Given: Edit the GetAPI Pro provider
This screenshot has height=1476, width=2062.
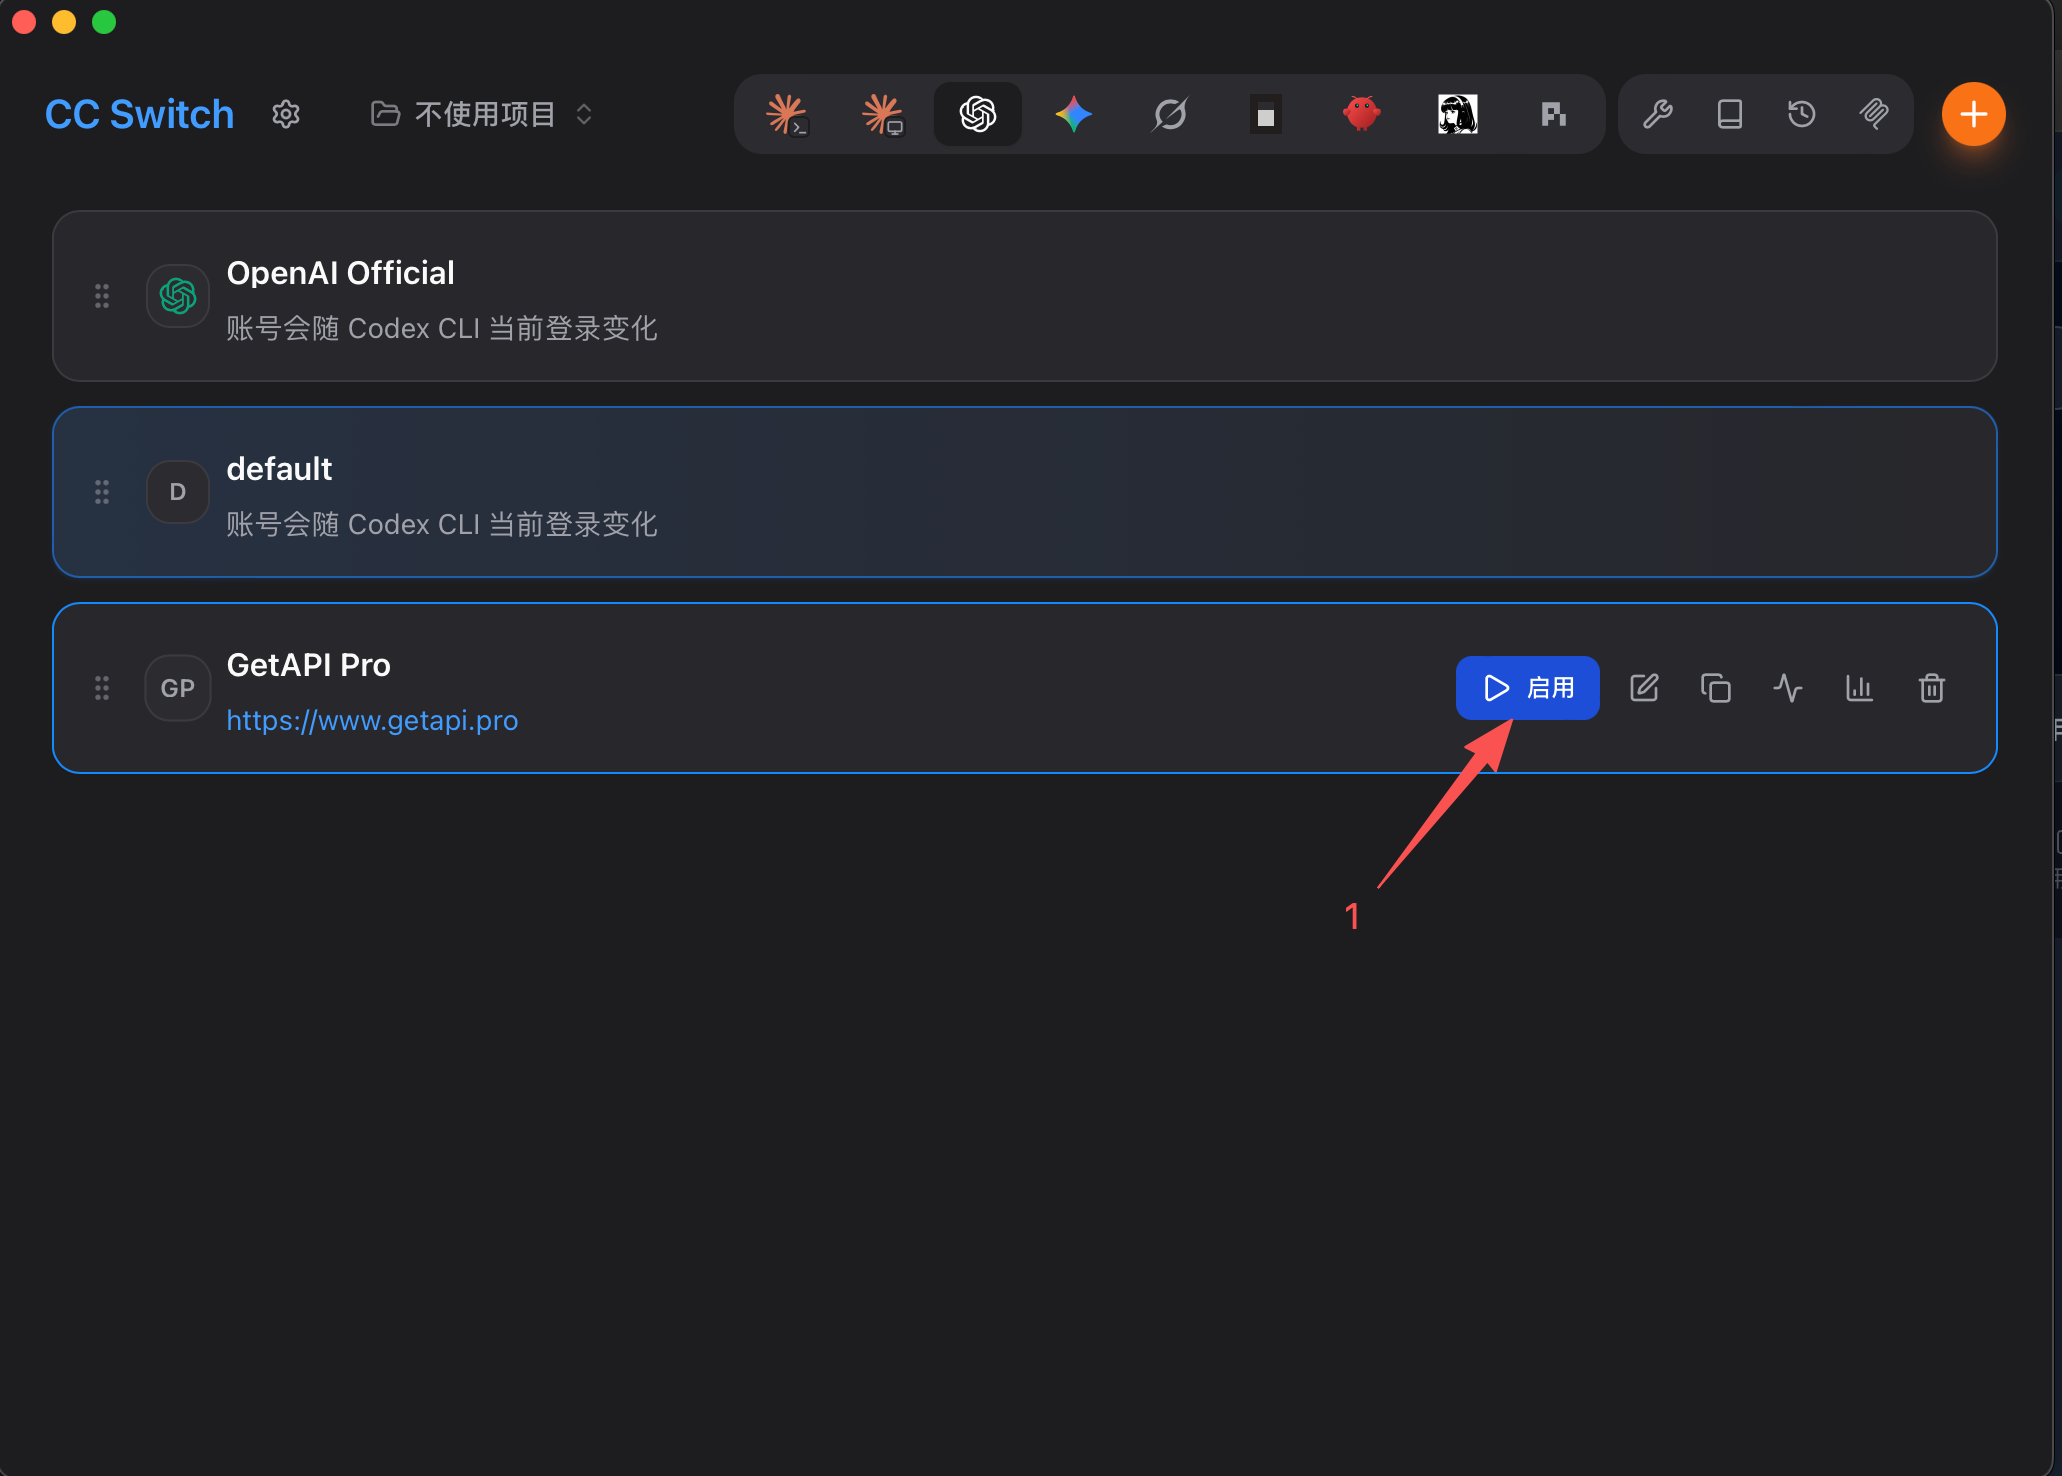Looking at the screenshot, I should pyautogui.click(x=1644, y=688).
